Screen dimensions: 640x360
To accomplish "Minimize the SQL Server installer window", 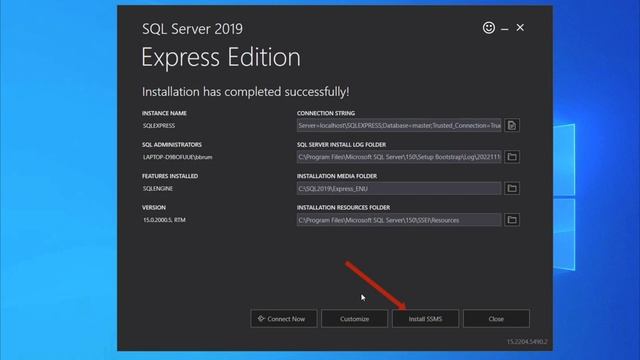I will (x=504, y=29).
